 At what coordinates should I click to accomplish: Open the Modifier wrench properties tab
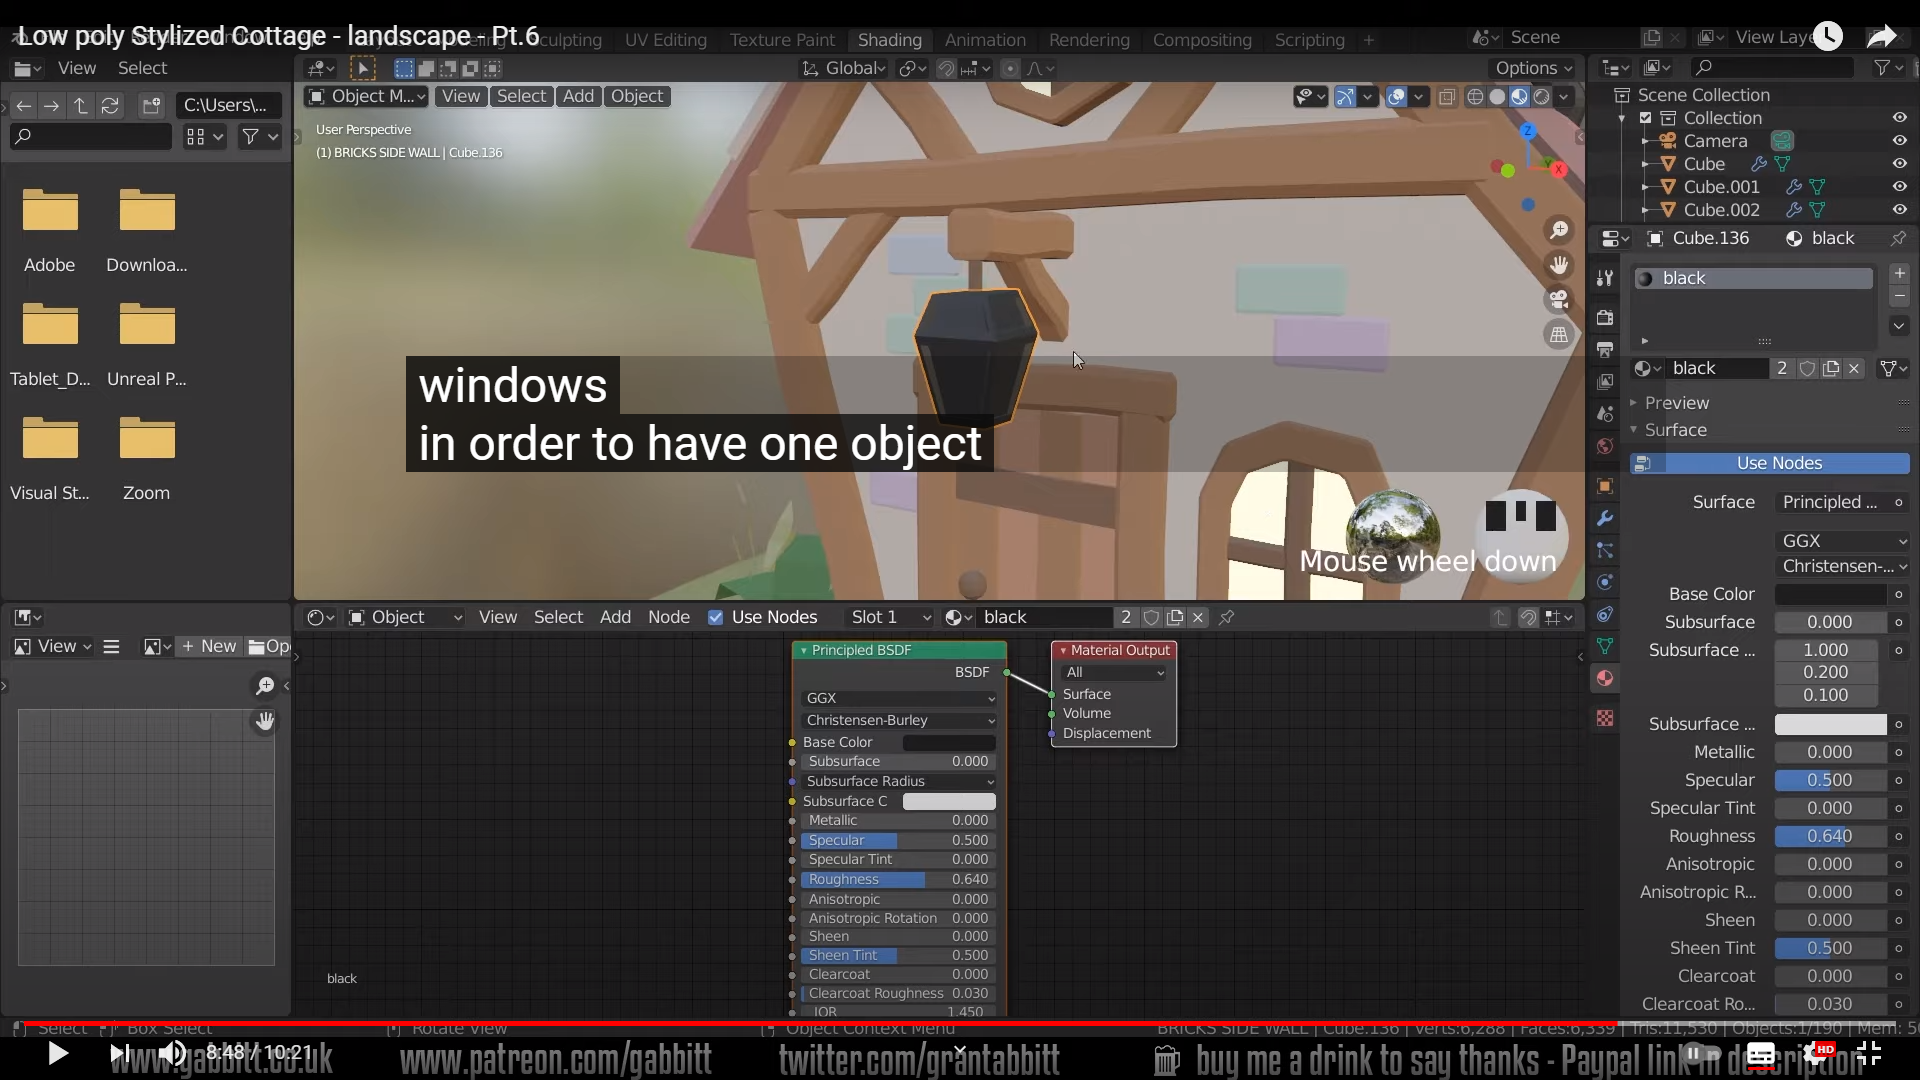[1605, 518]
